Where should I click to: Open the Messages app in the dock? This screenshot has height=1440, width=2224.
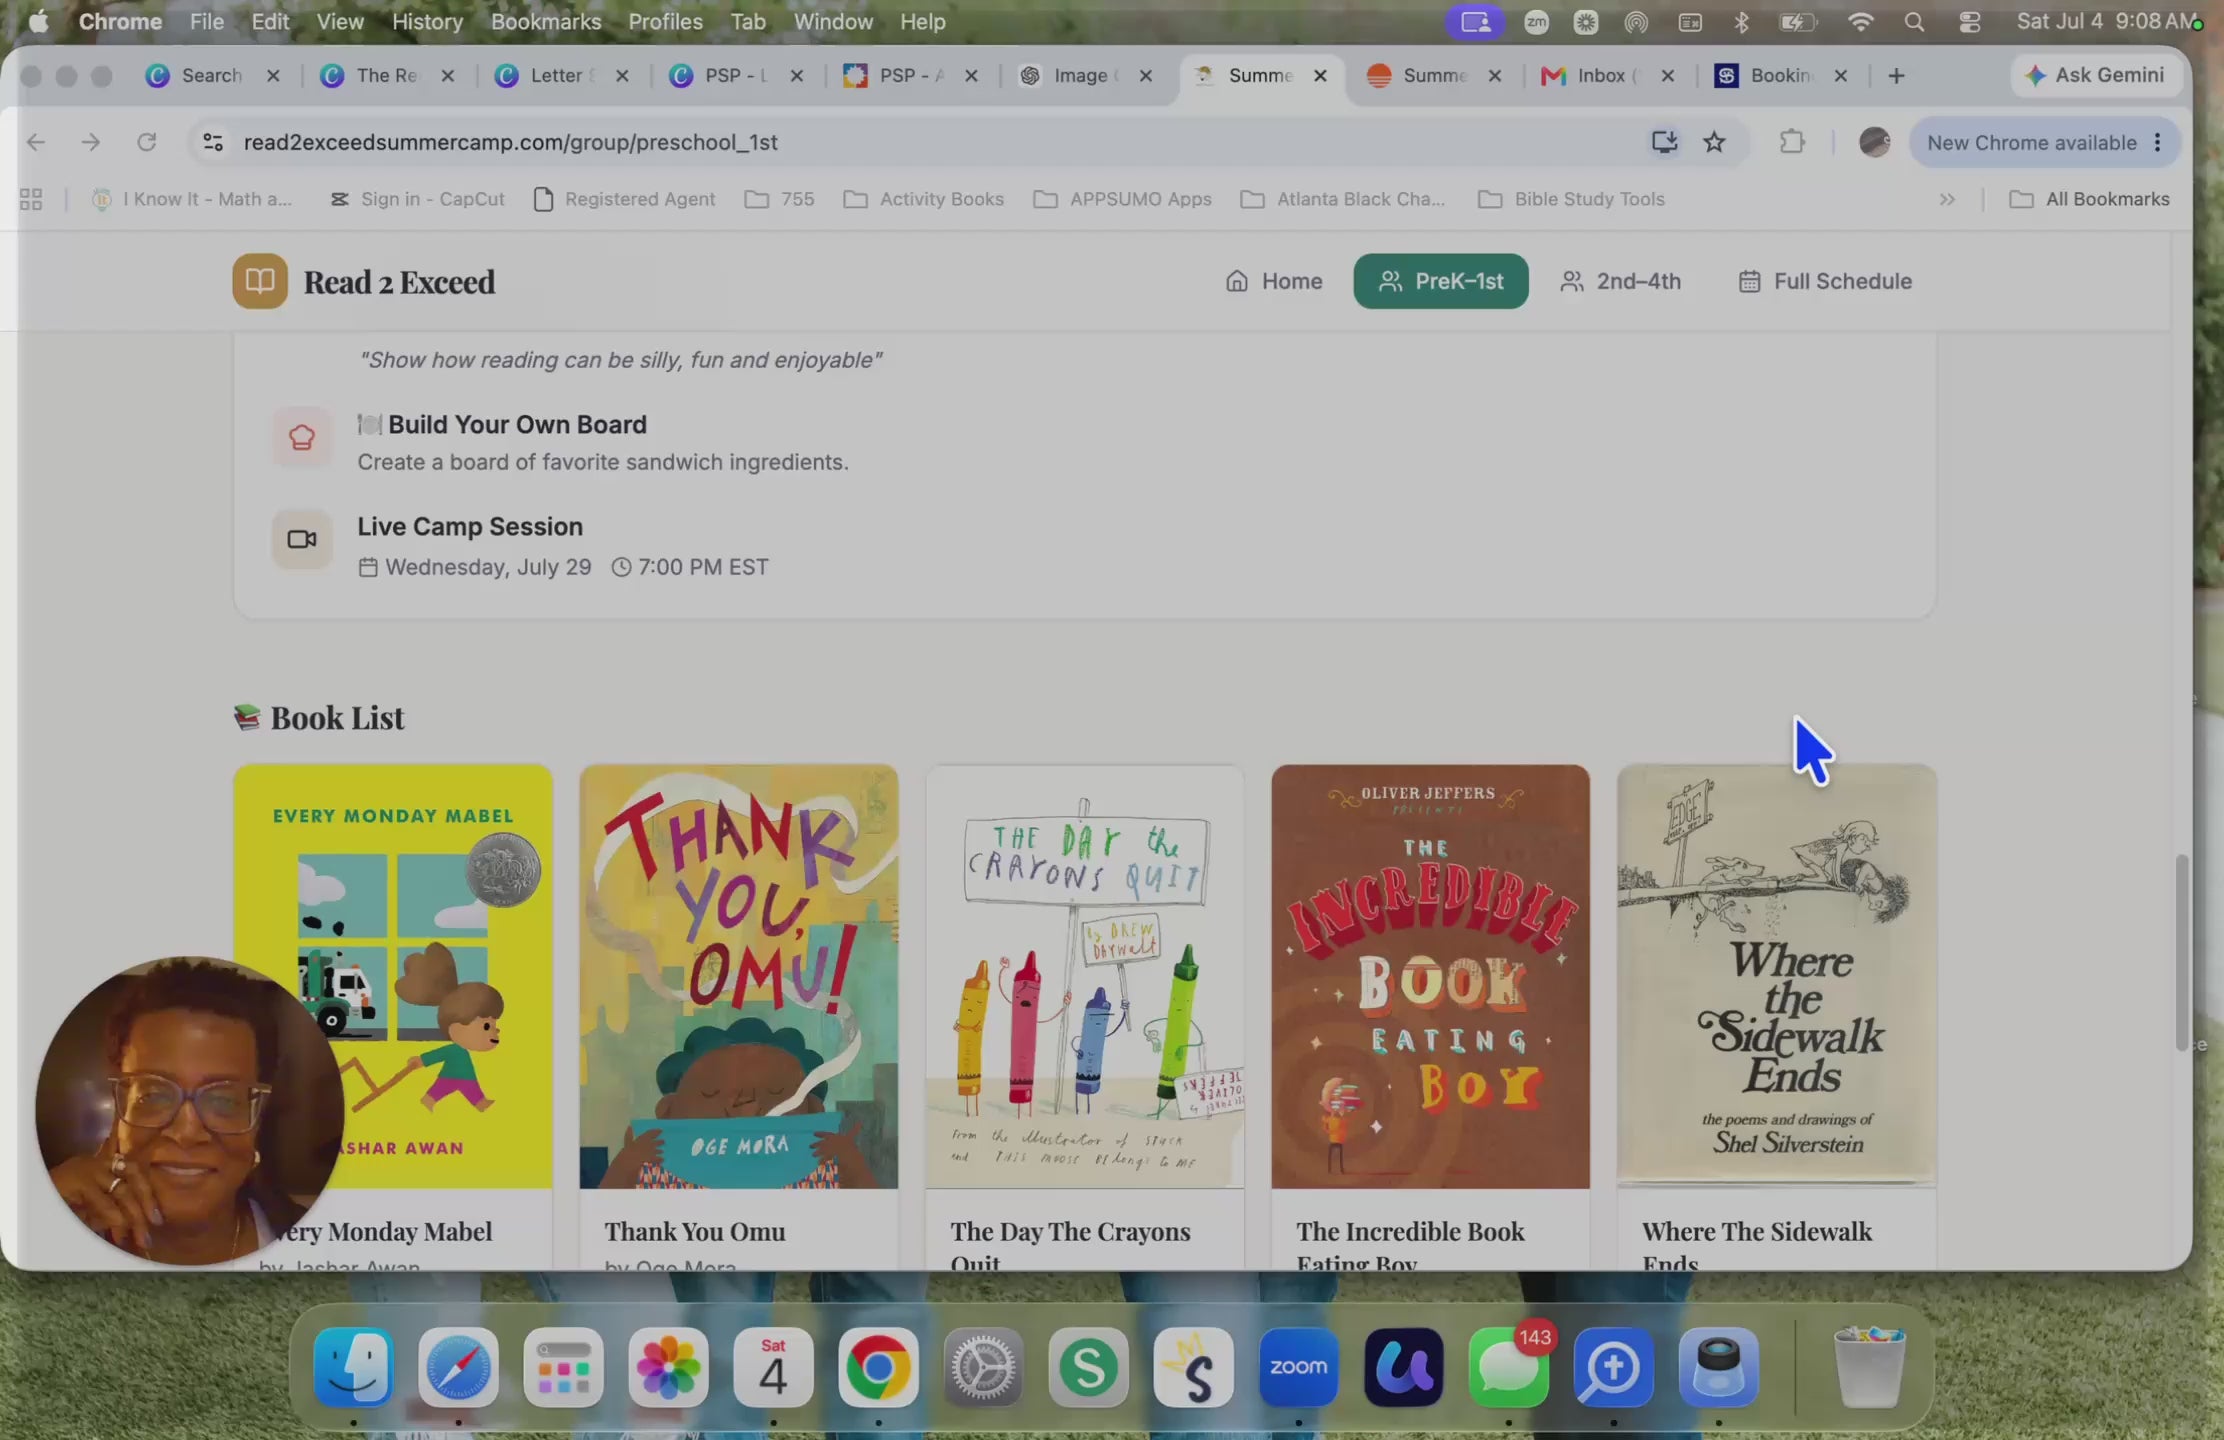click(1508, 1366)
